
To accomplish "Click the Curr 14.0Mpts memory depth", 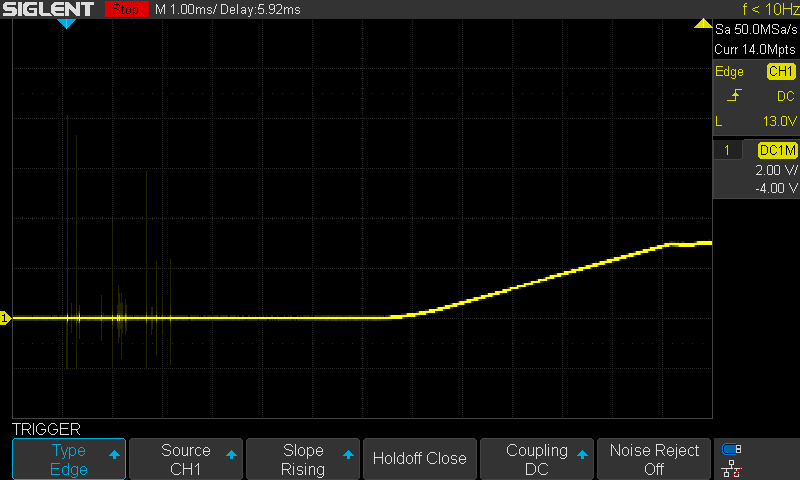I will [755, 49].
